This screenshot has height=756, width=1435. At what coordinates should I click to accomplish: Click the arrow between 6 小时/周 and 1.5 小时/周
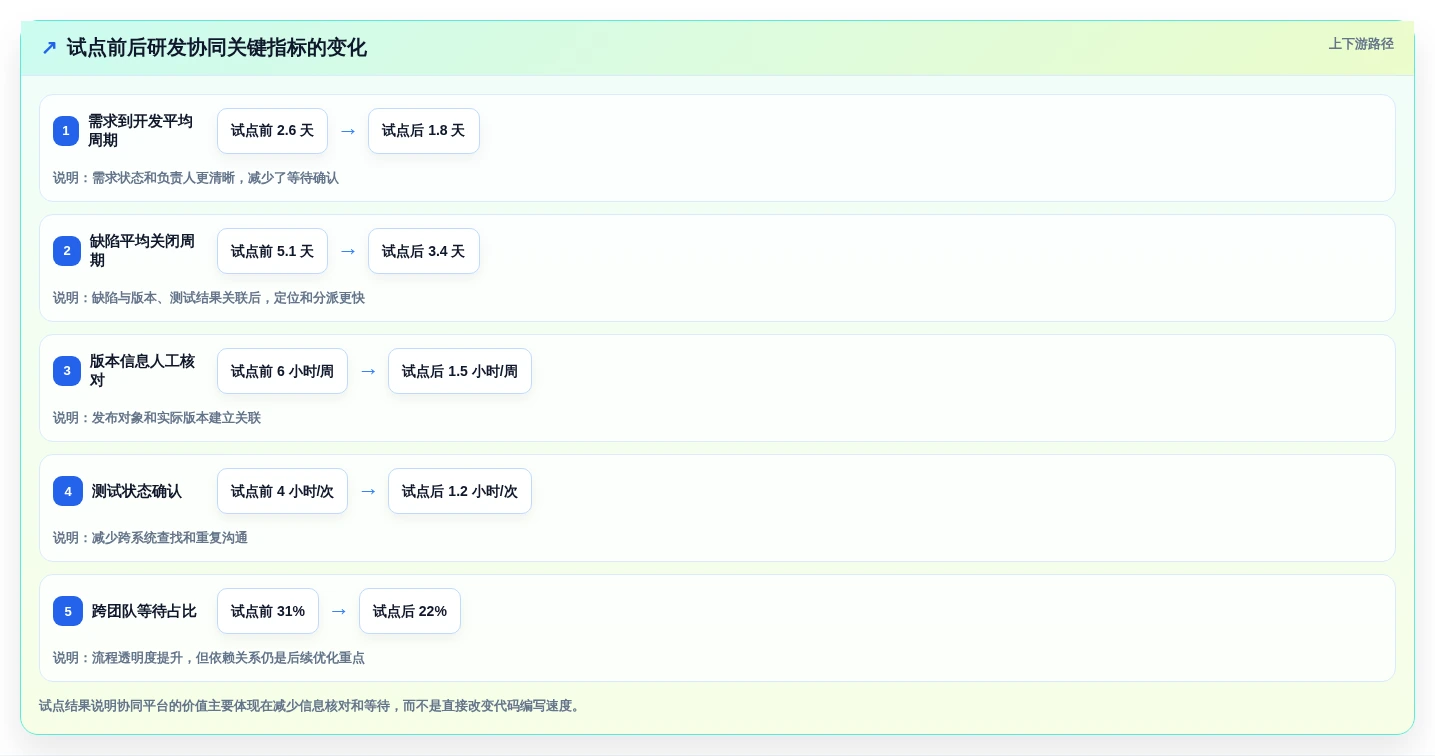click(368, 371)
